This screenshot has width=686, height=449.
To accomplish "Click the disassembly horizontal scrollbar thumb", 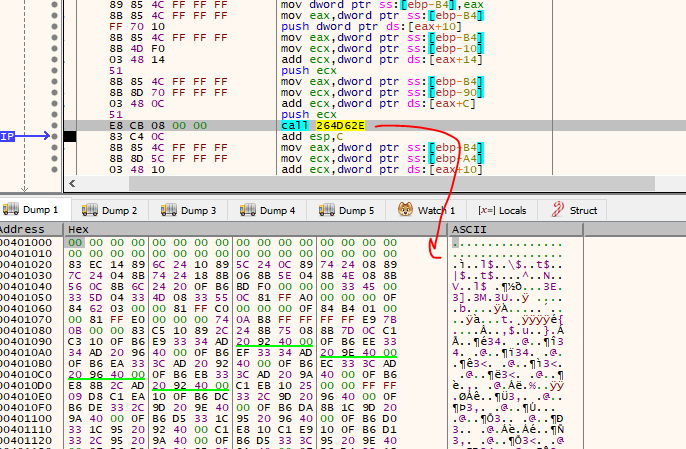I will (392, 184).
